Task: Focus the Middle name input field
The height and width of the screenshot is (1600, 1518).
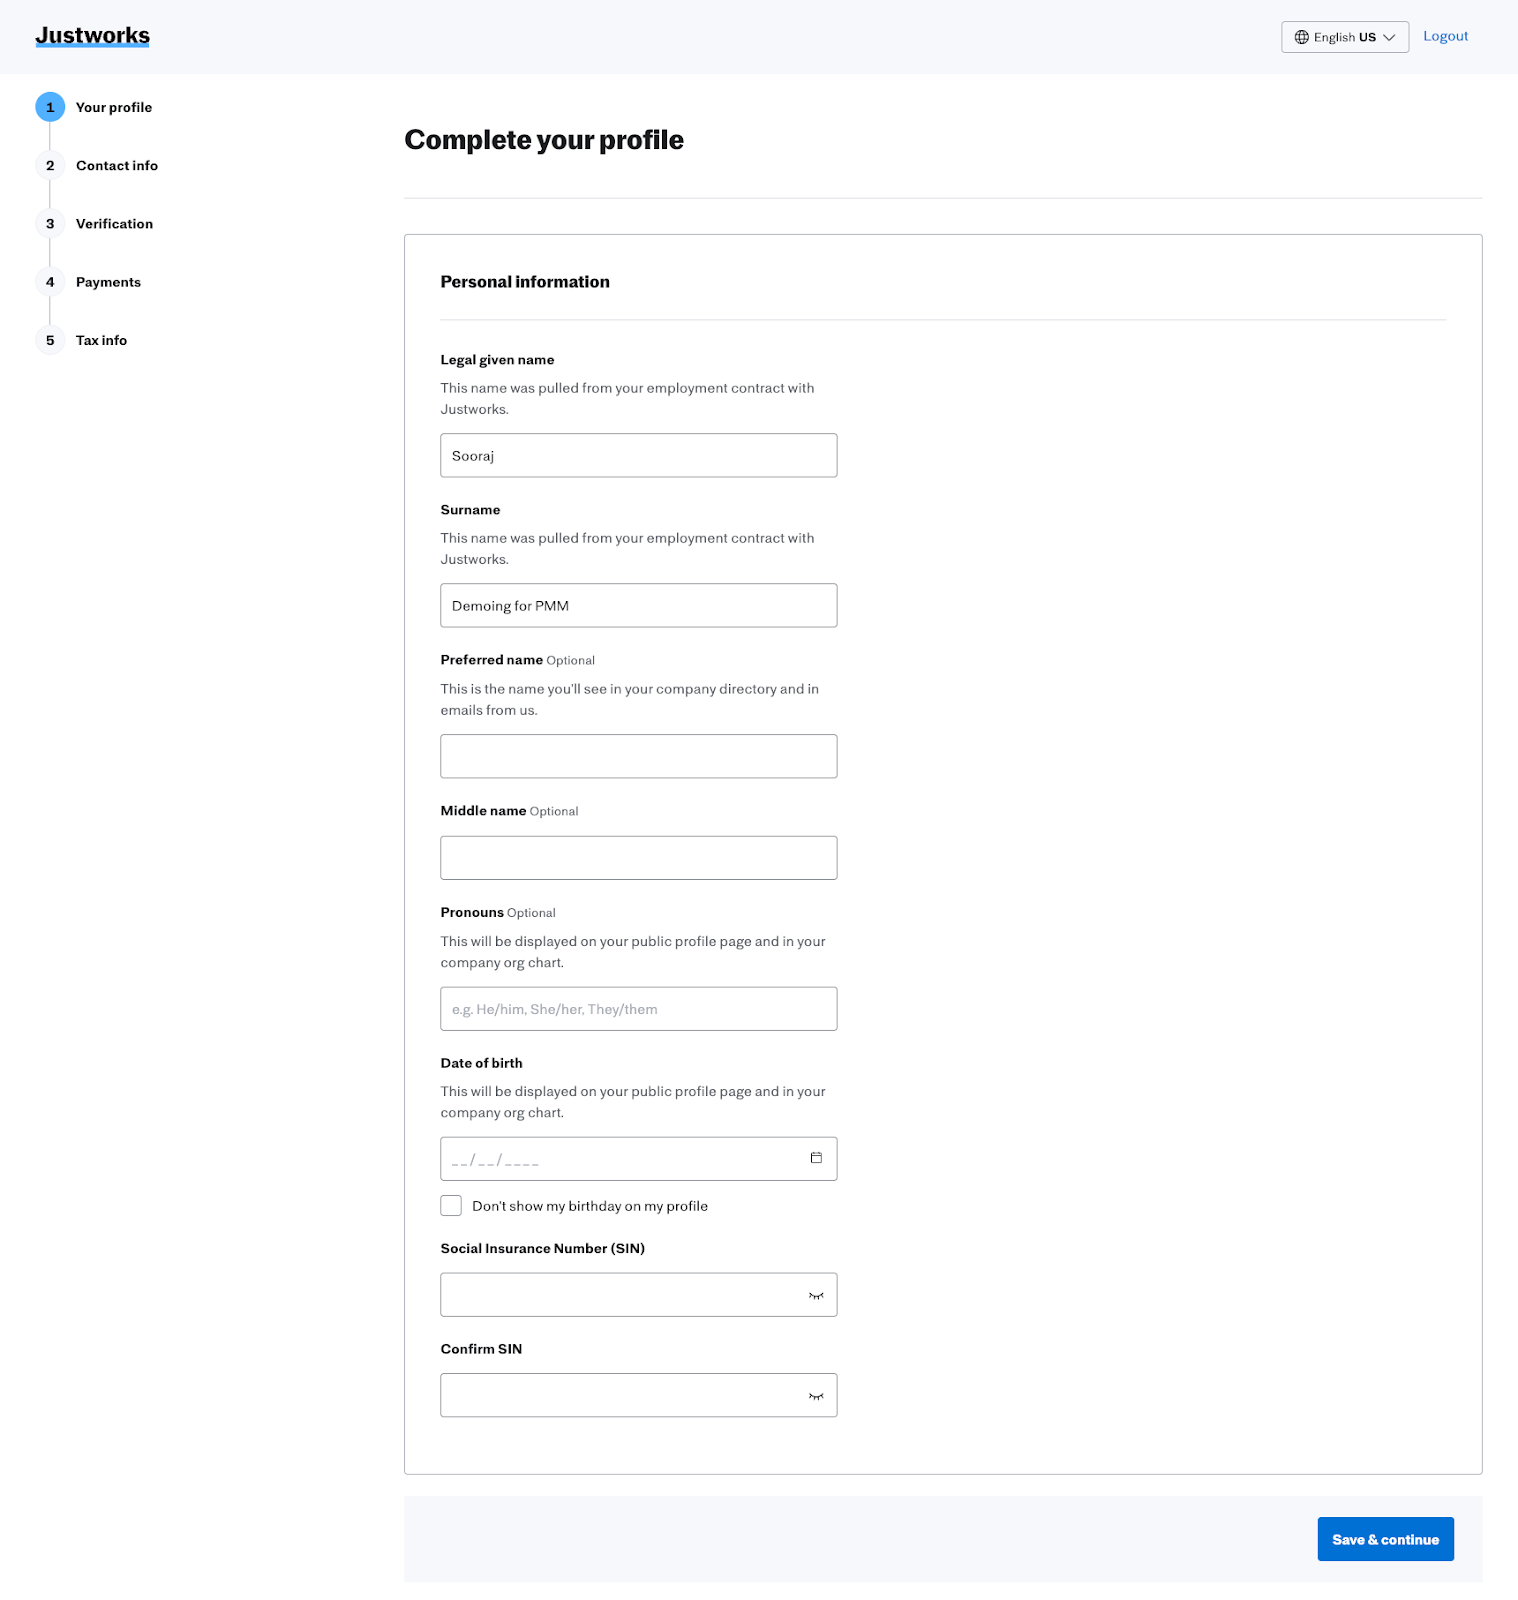Action: tap(638, 858)
